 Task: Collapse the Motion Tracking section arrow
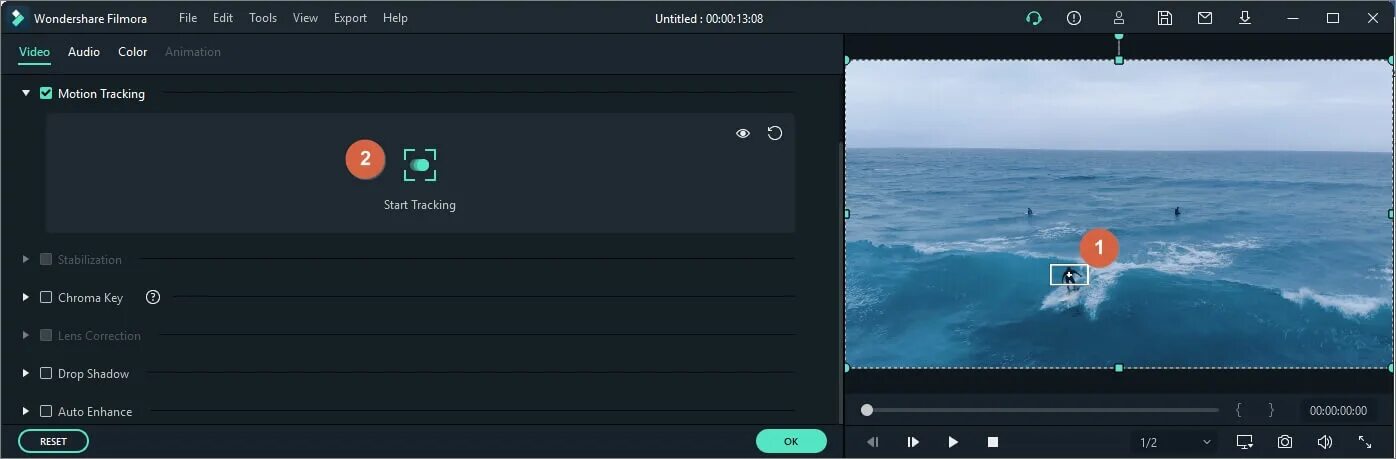point(26,93)
